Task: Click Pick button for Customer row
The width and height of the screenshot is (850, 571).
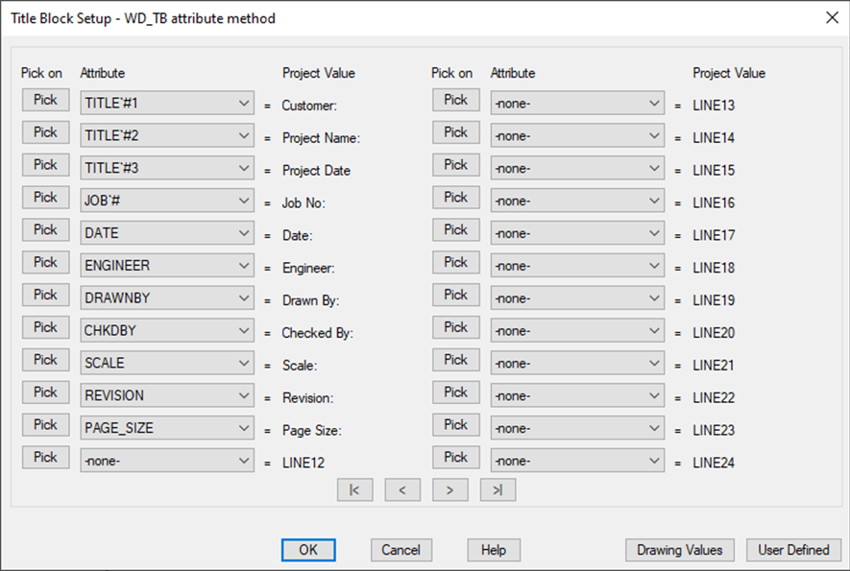Action: coord(46,100)
